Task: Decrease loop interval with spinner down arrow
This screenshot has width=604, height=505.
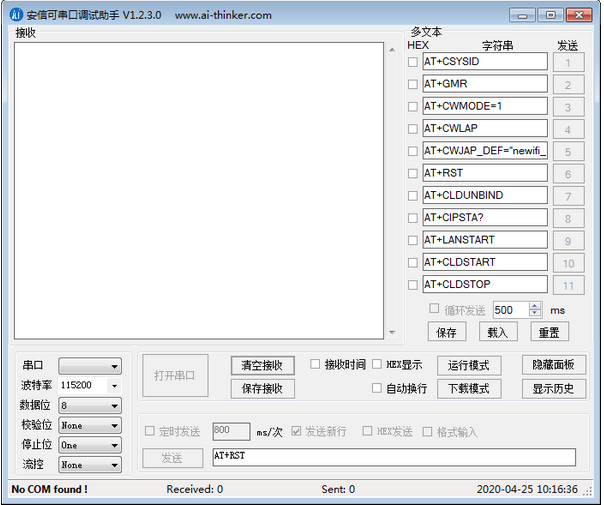Action: point(535,313)
